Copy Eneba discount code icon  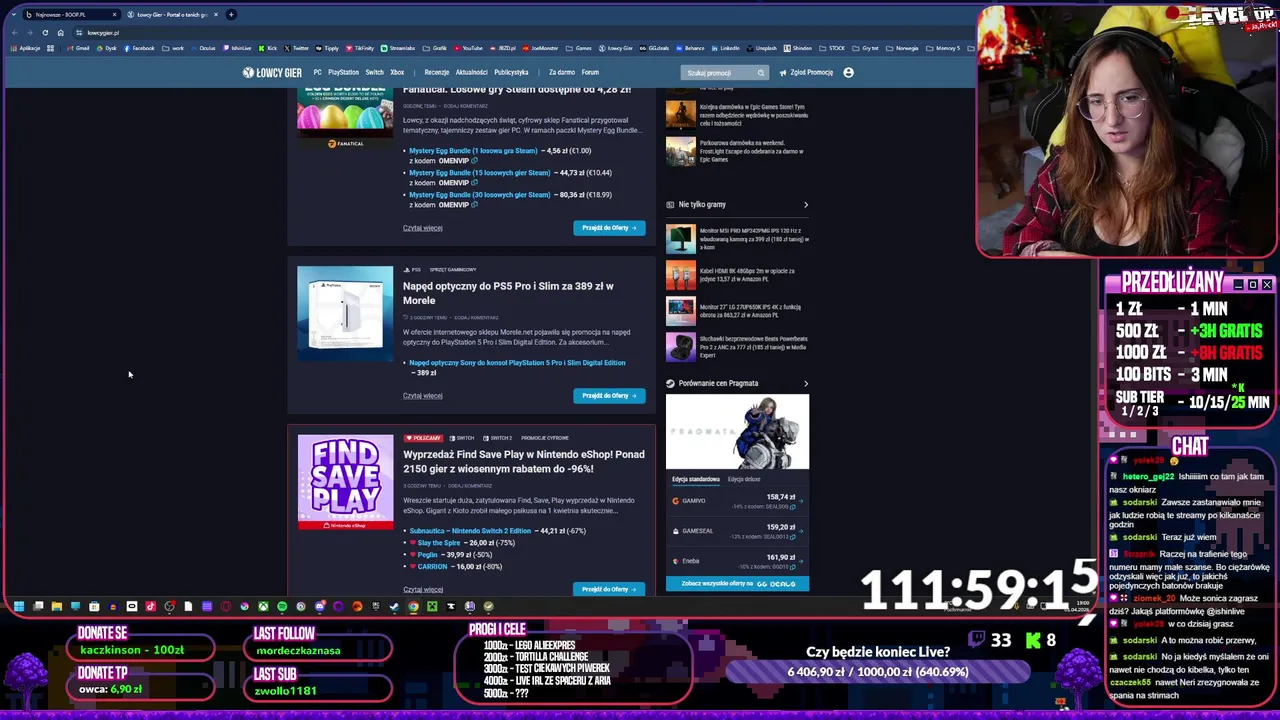(793, 566)
